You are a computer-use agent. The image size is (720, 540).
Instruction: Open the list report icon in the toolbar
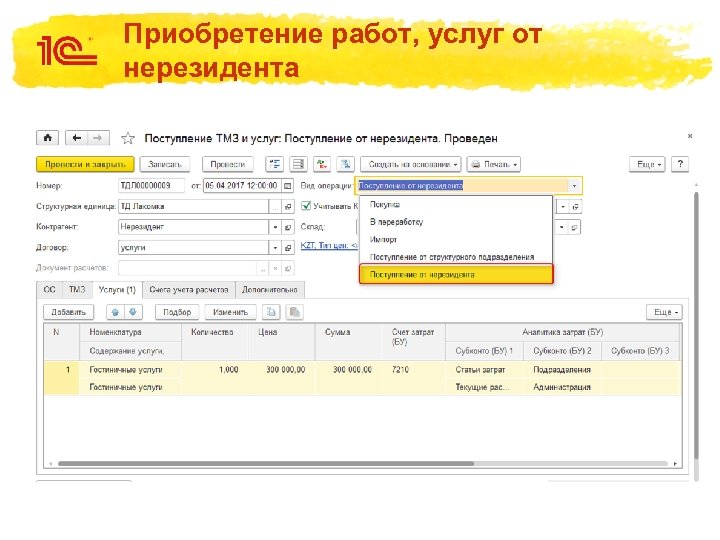point(298,164)
